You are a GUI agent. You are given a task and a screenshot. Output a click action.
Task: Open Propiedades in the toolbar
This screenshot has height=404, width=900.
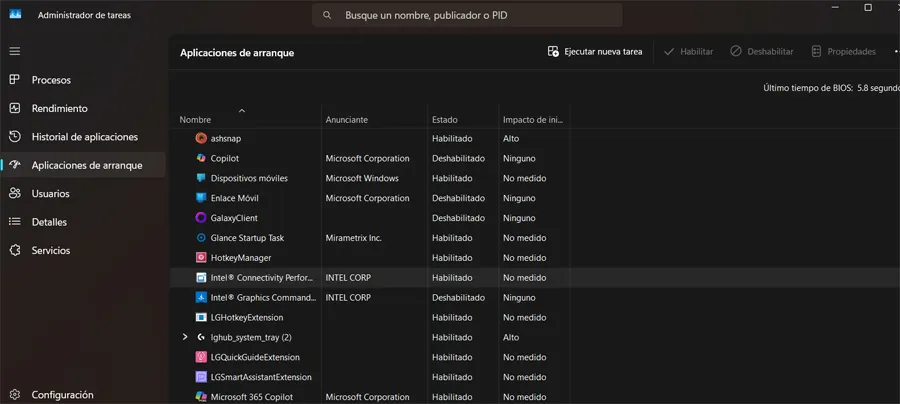tap(843, 51)
